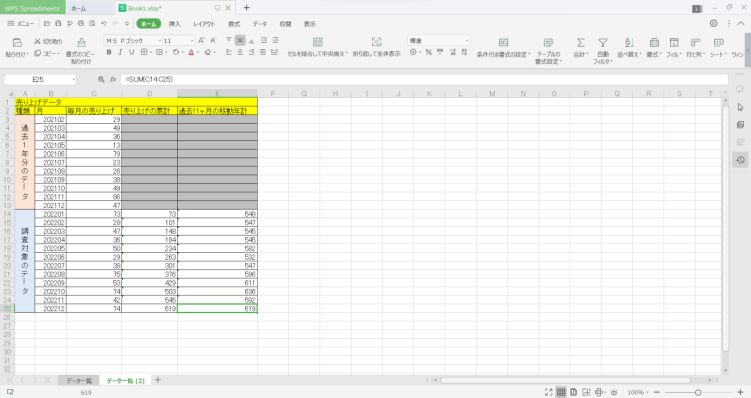Click the insert function fx icon
751x398 pixels.
113,79
